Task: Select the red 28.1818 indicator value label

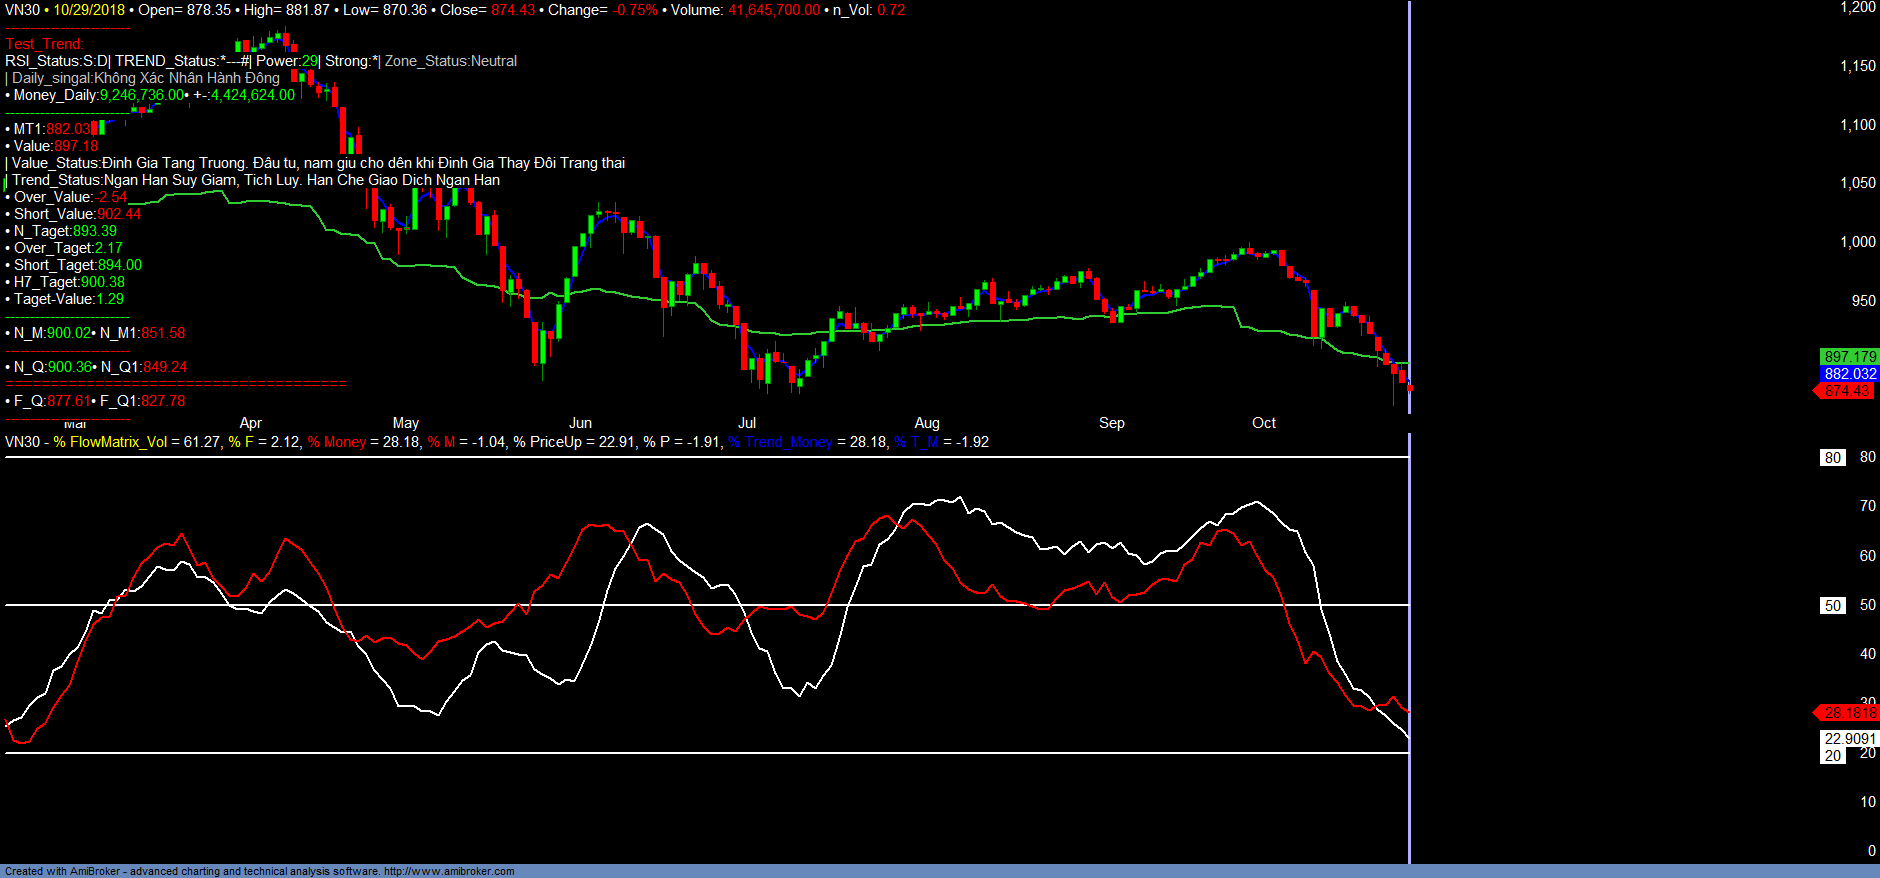Action: [1848, 713]
